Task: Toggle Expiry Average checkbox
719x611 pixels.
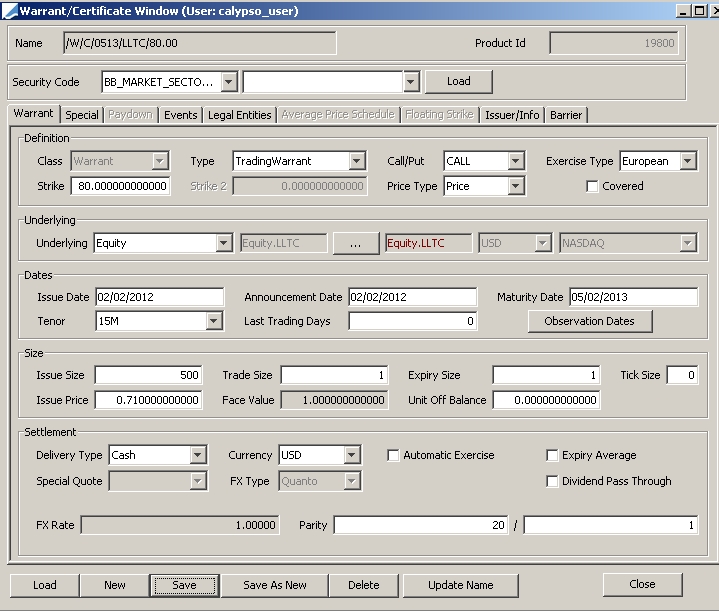Action: click(552, 455)
